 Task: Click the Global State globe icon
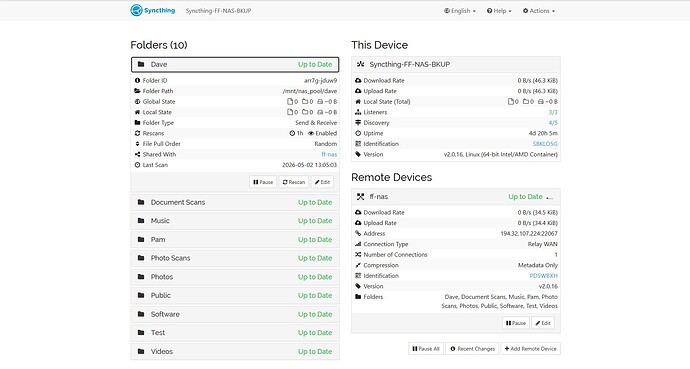tap(137, 102)
